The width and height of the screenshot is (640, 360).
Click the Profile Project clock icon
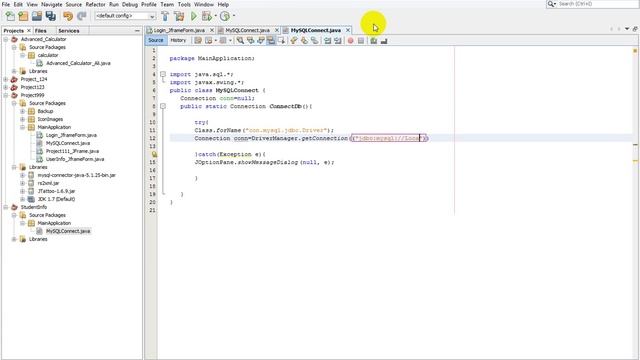pos(224,16)
